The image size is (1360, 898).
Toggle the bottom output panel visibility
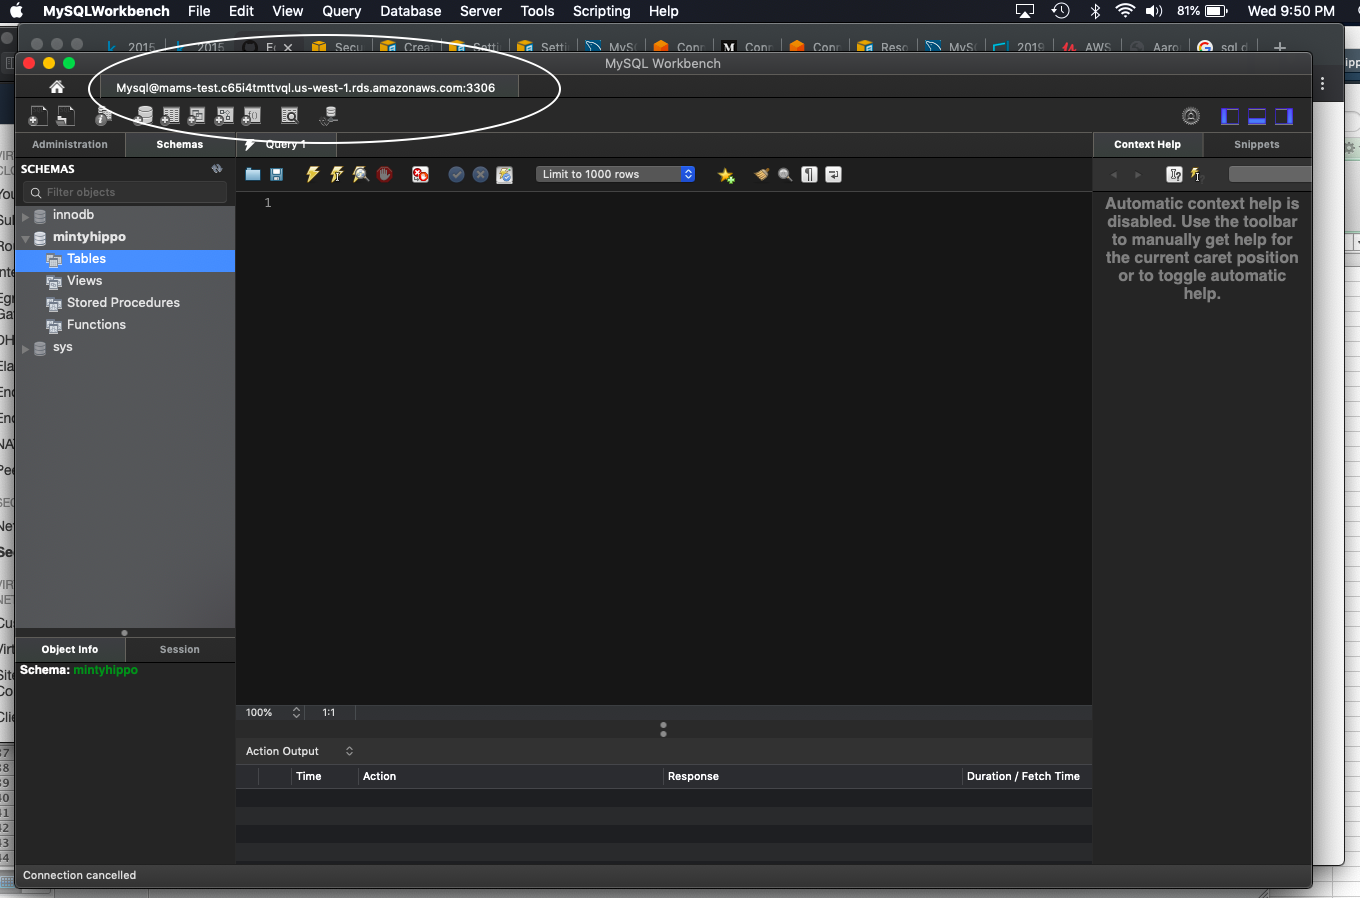coord(1257,116)
